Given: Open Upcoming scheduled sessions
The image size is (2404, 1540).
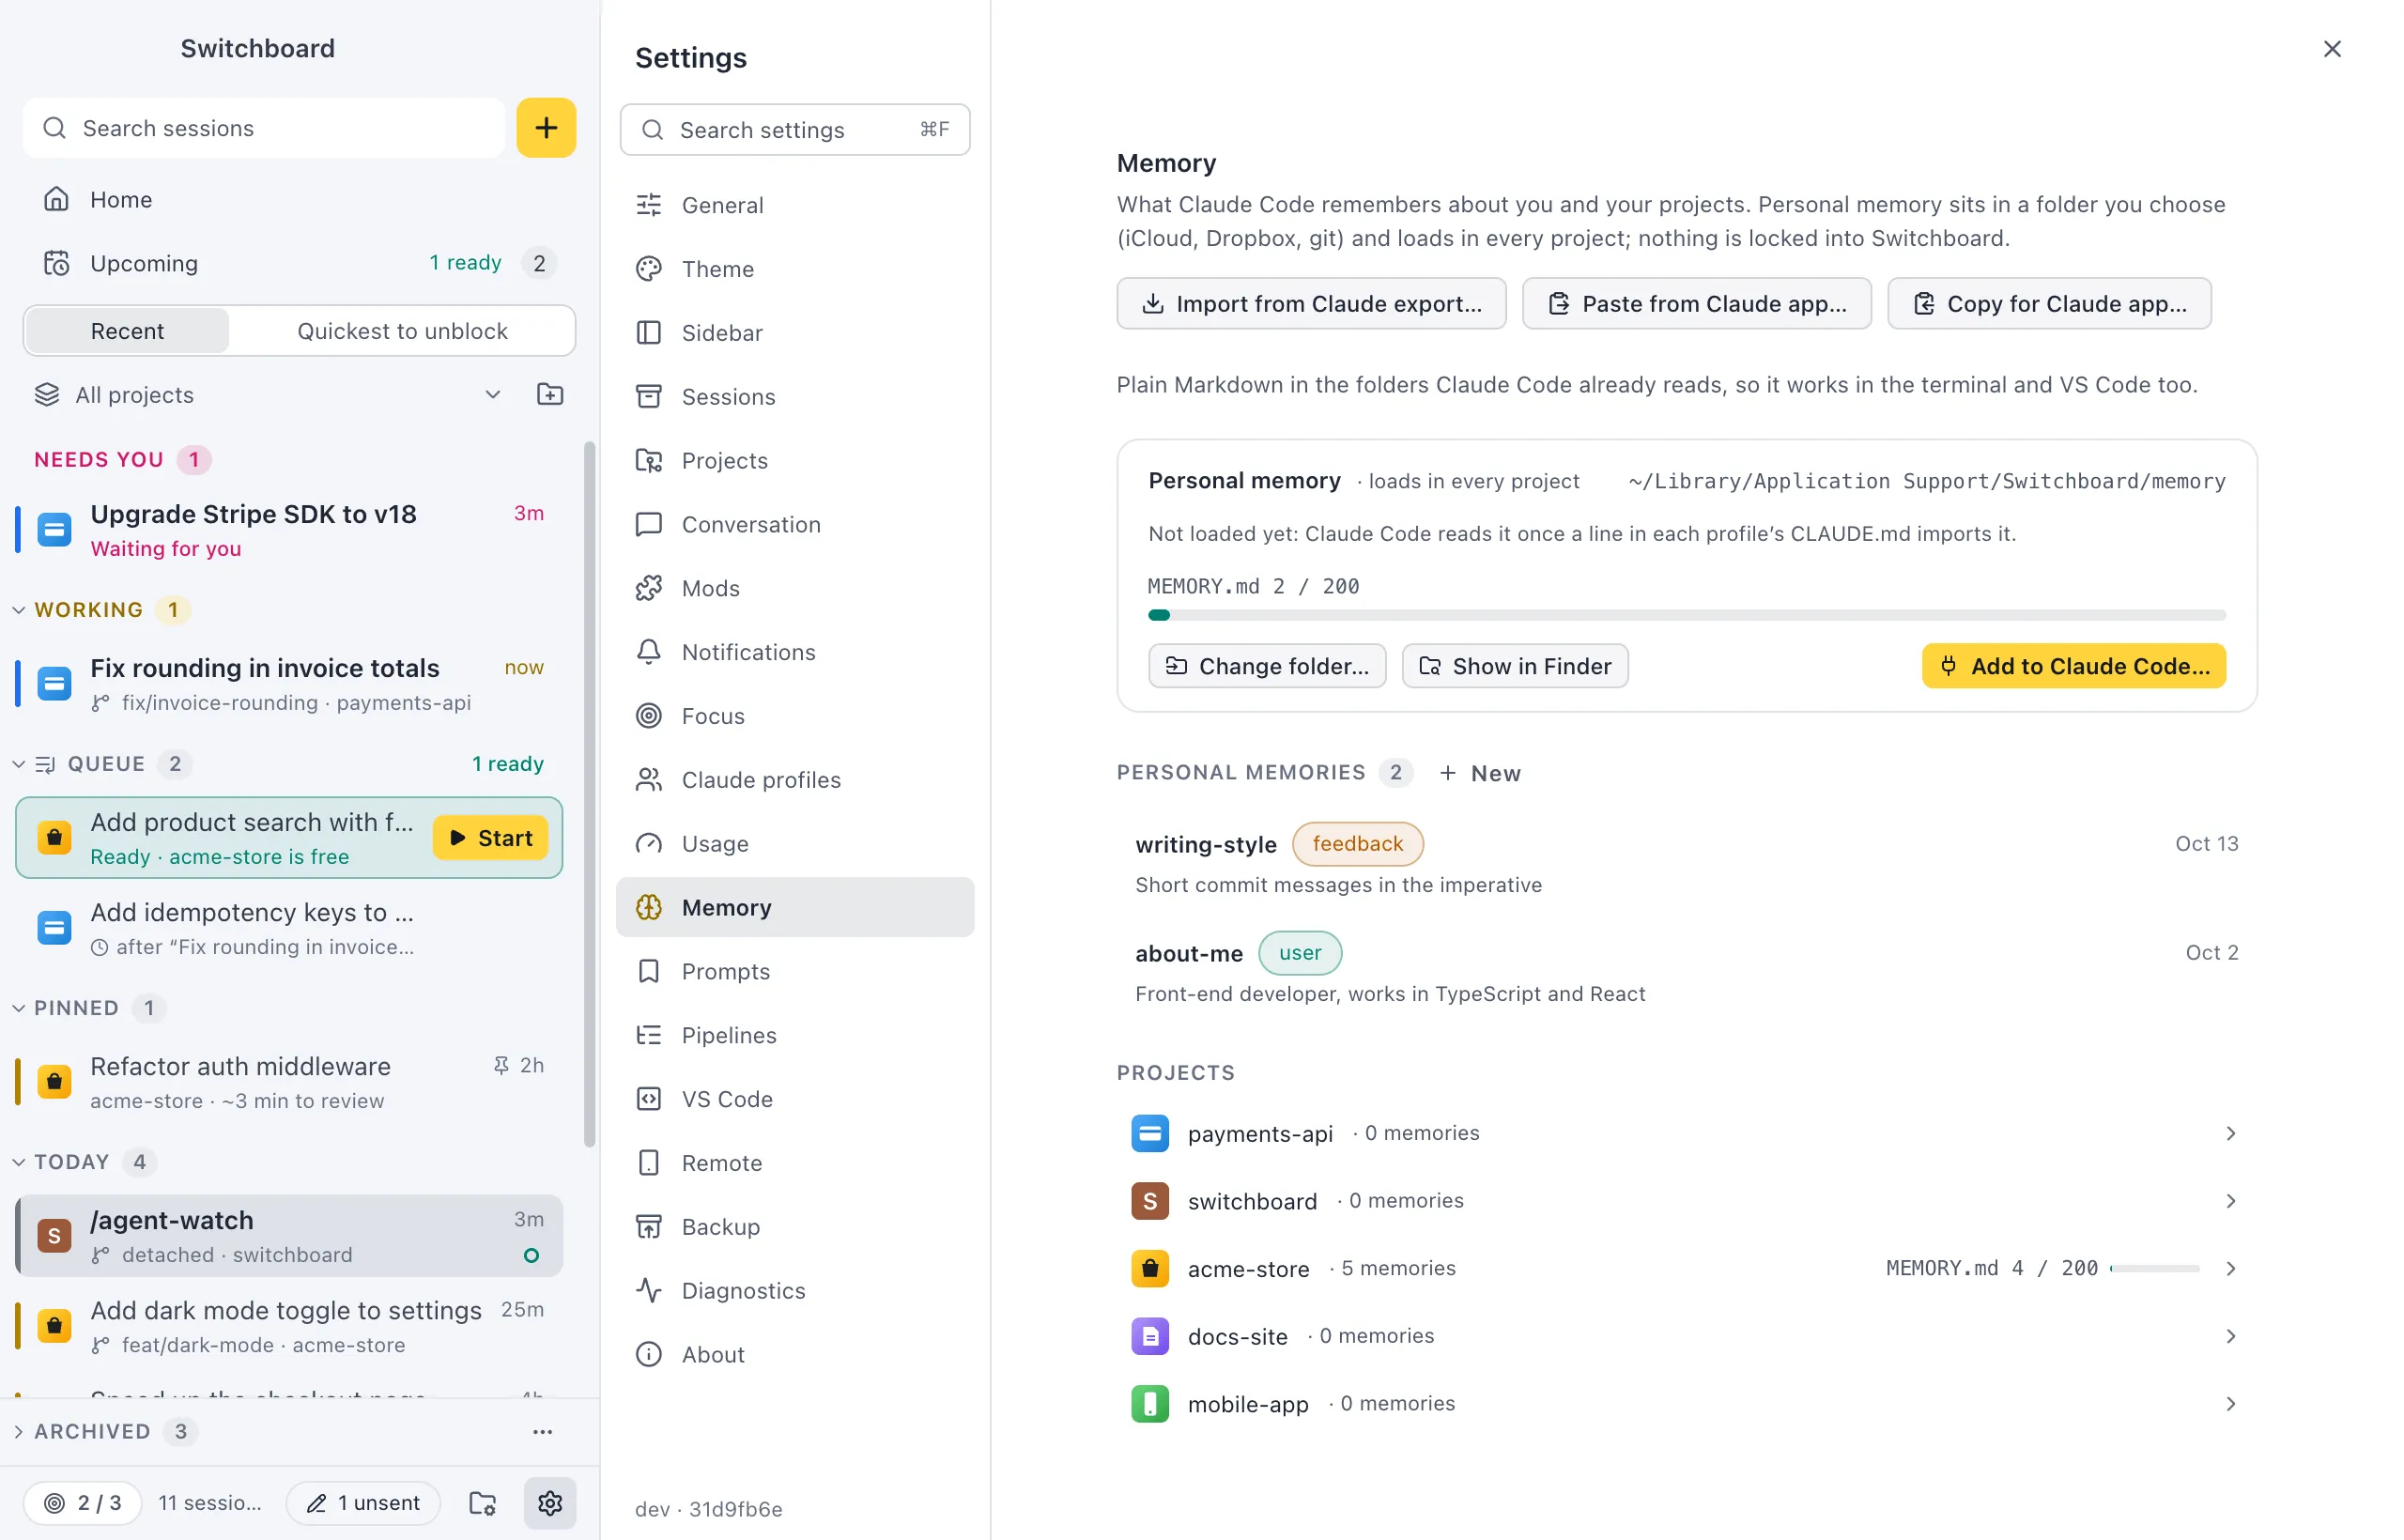Looking at the screenshot, I should tap(299, 263).
